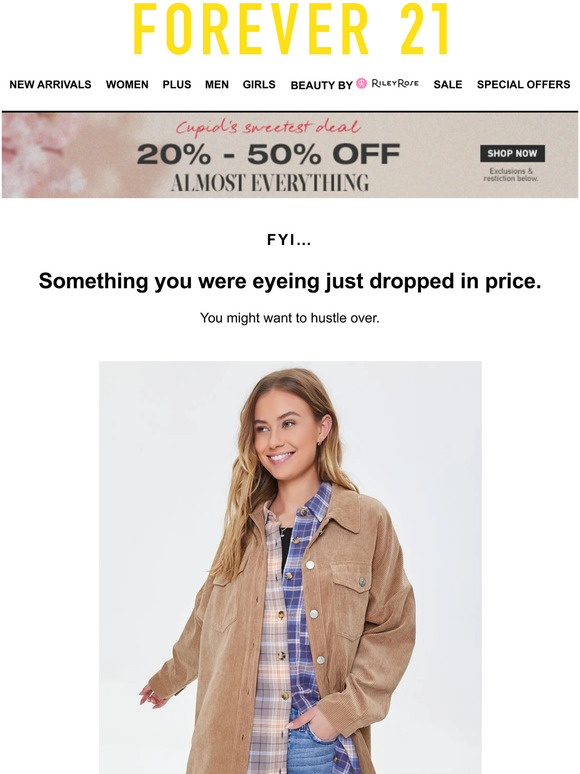This screenshot has width=580, height=774.
Task: Click the 20% - 50% OFF banner text
Action: pos(268,155)
